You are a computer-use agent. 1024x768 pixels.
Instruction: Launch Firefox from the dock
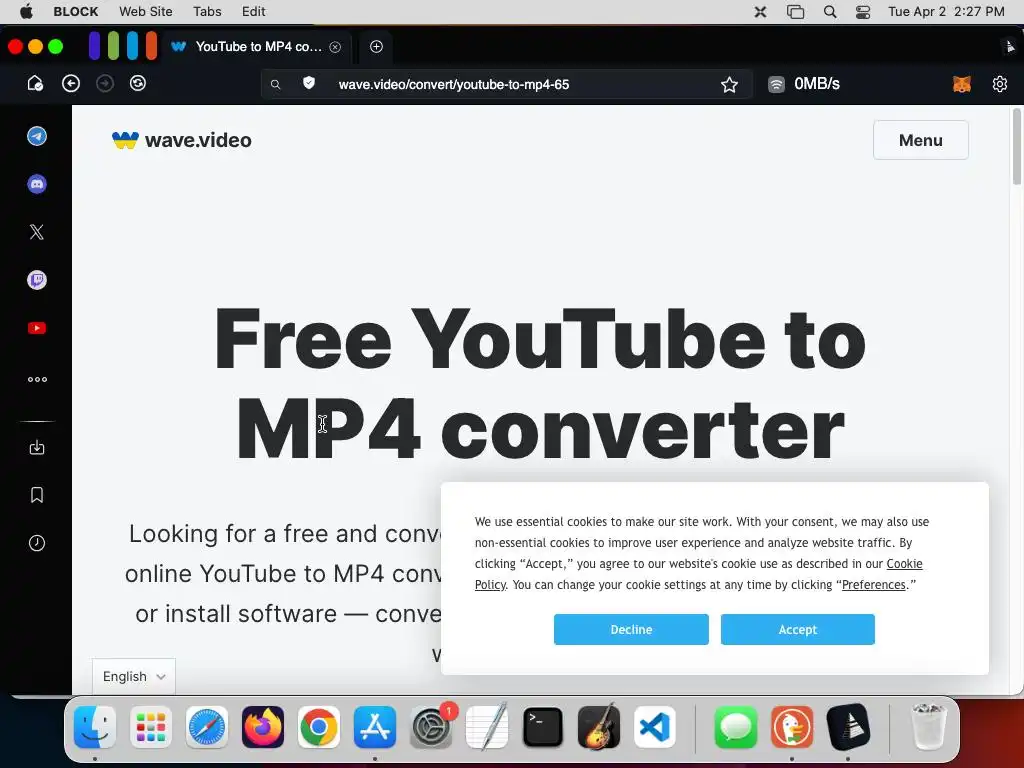click(263, 727)
